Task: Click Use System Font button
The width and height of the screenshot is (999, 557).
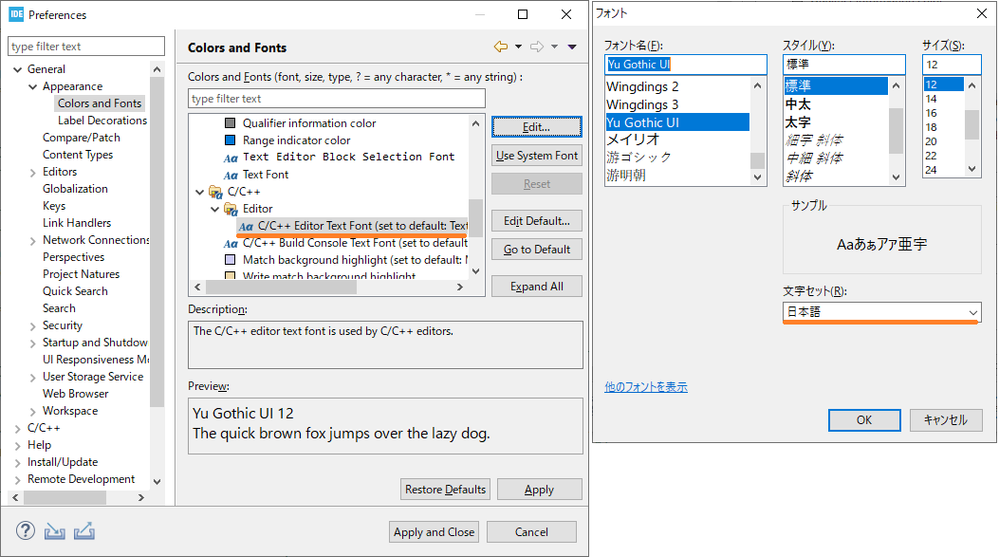Action: pos(536,156)
